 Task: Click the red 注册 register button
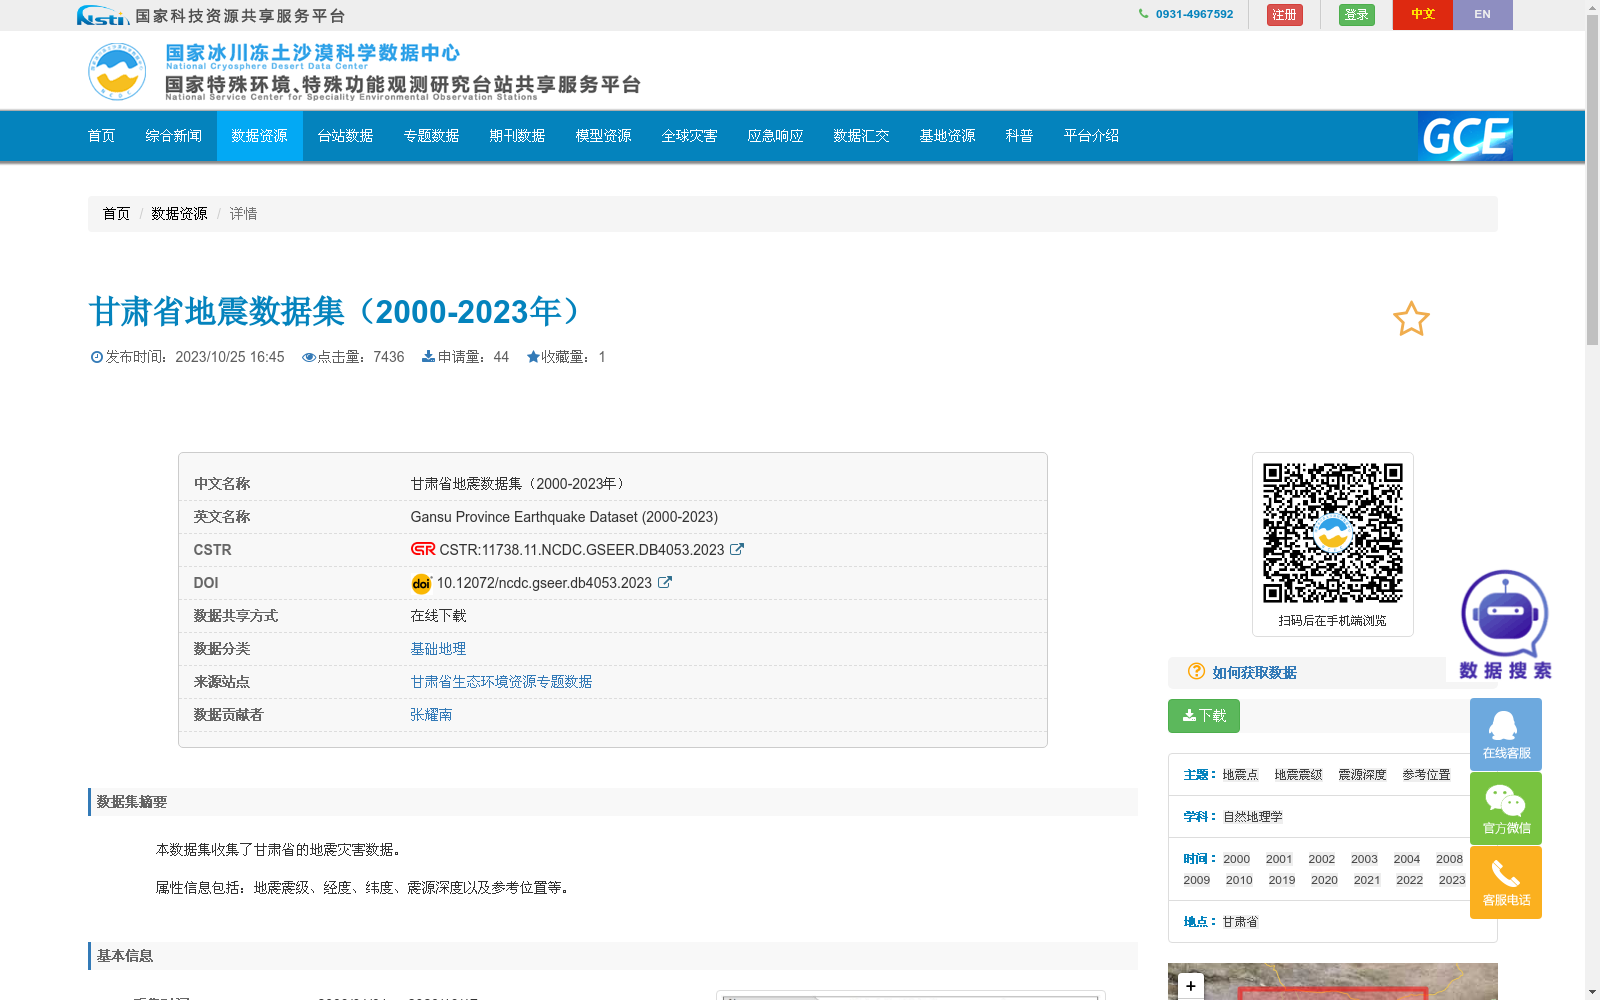(1285, 14)
